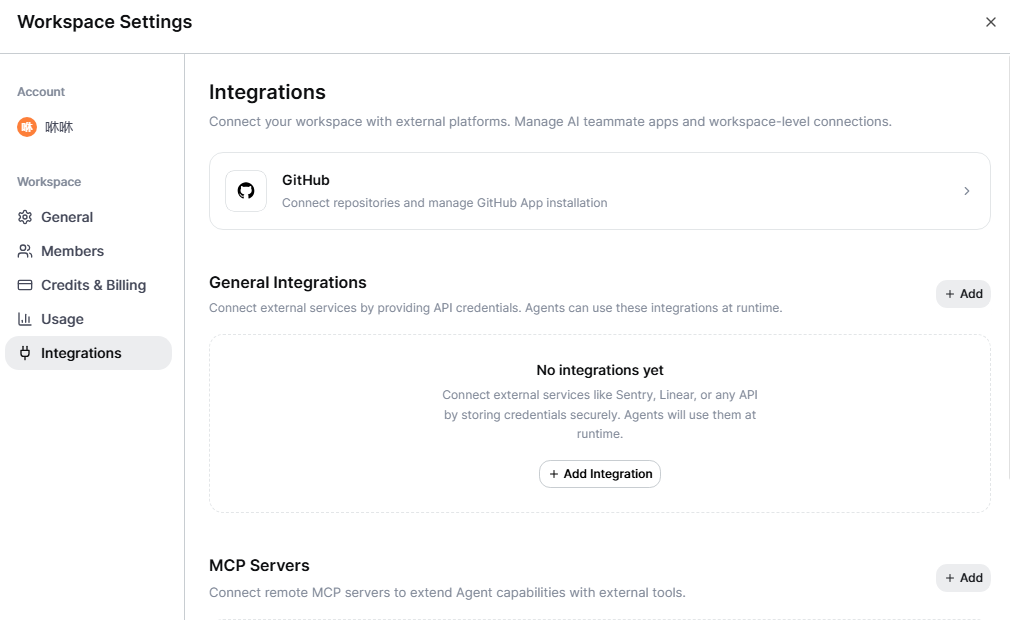The height and width of the screenshot is (620, 1010).
Task: Expand the GitHub integration row chevron
Action: [966, 191]
